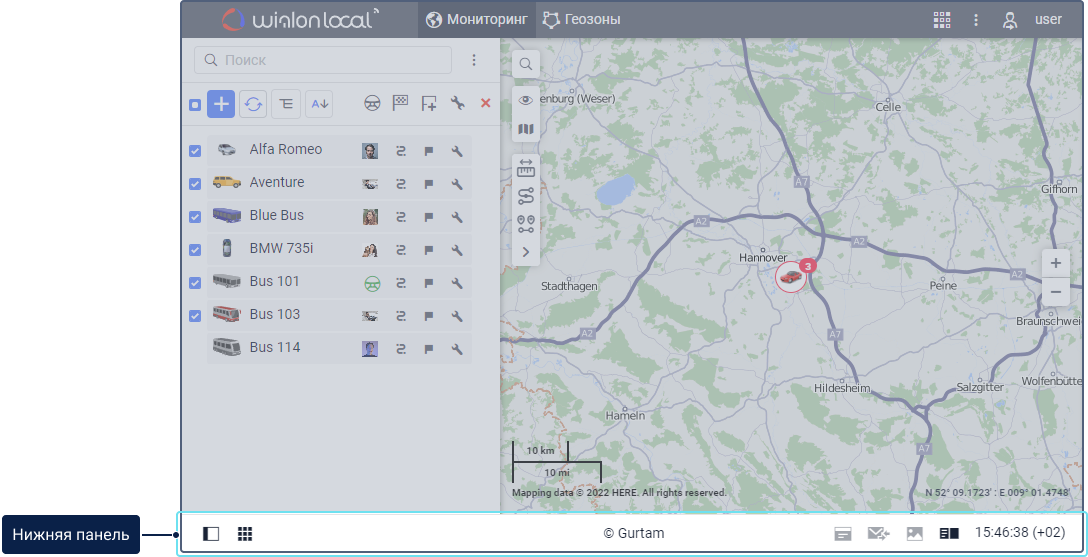Toggle the select-all units checkbox
The width and height of the screenshot is (1088, 557).
pos(195,104)
